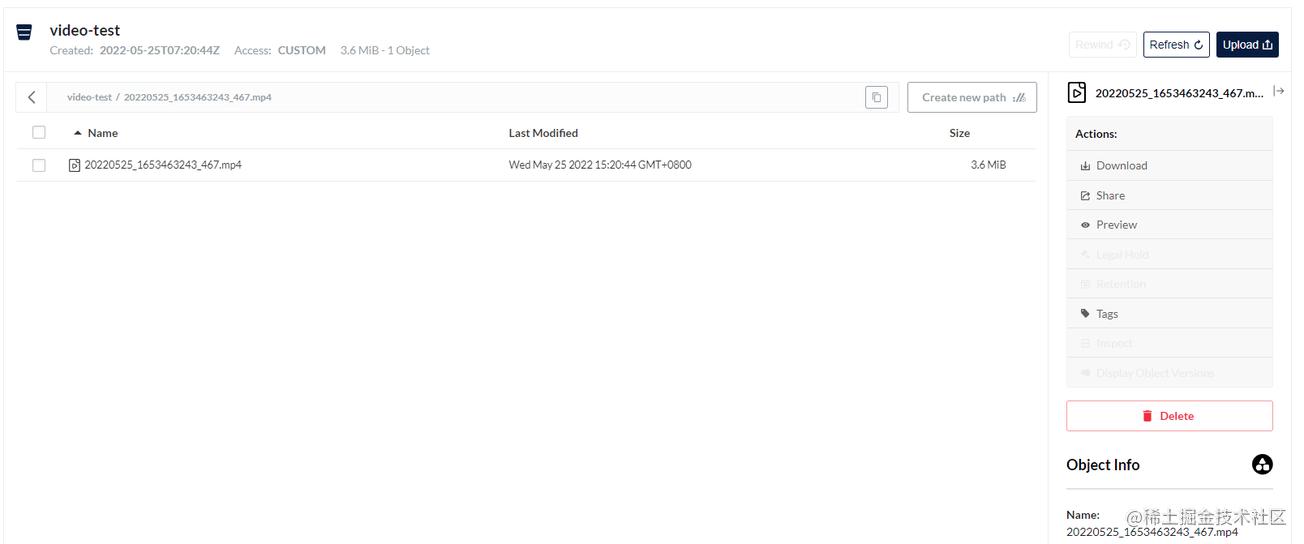Copy path with the clipboard icon

click(876, 97)
